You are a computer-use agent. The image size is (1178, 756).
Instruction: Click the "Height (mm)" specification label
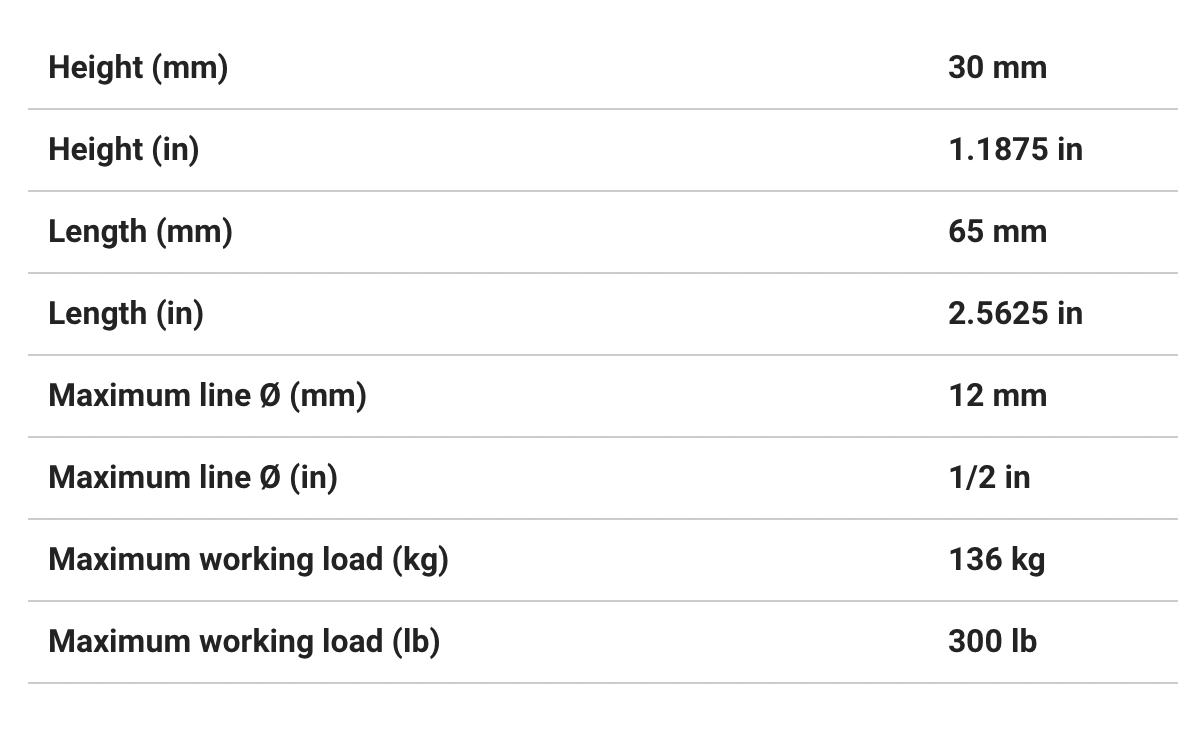[x=138, y=68]
